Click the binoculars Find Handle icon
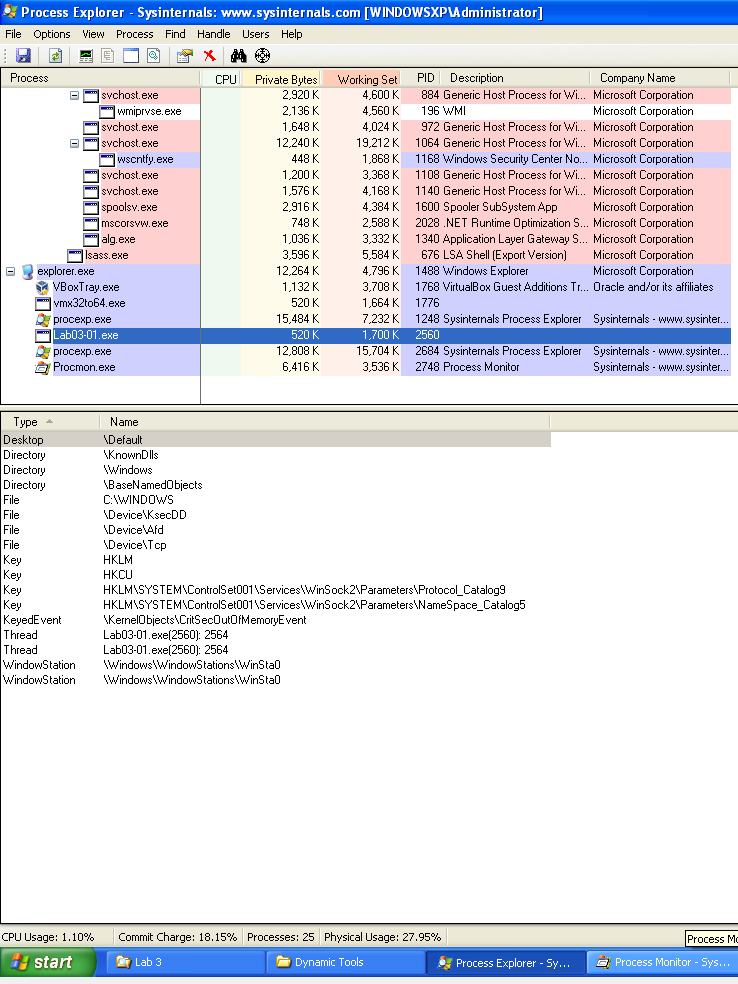The width and height of the screenshot is (738, 984). click(x=238, y=56)
